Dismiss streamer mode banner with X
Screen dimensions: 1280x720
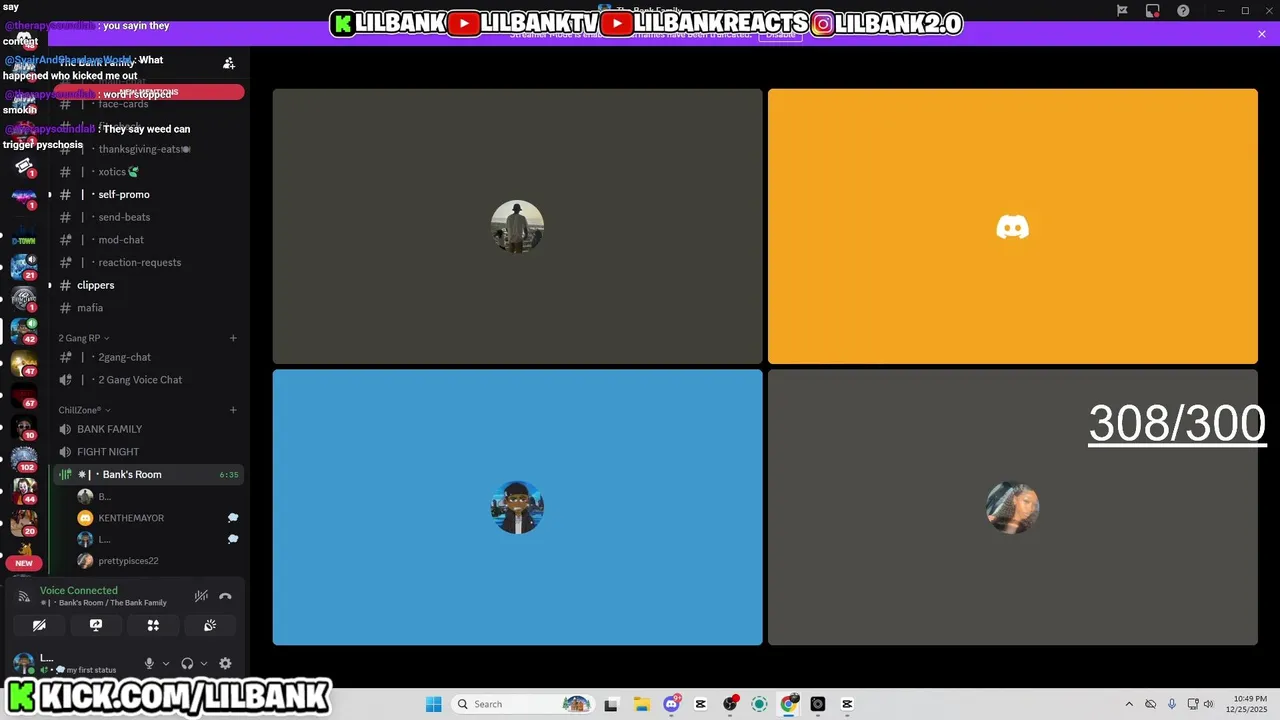(1262, 34)
